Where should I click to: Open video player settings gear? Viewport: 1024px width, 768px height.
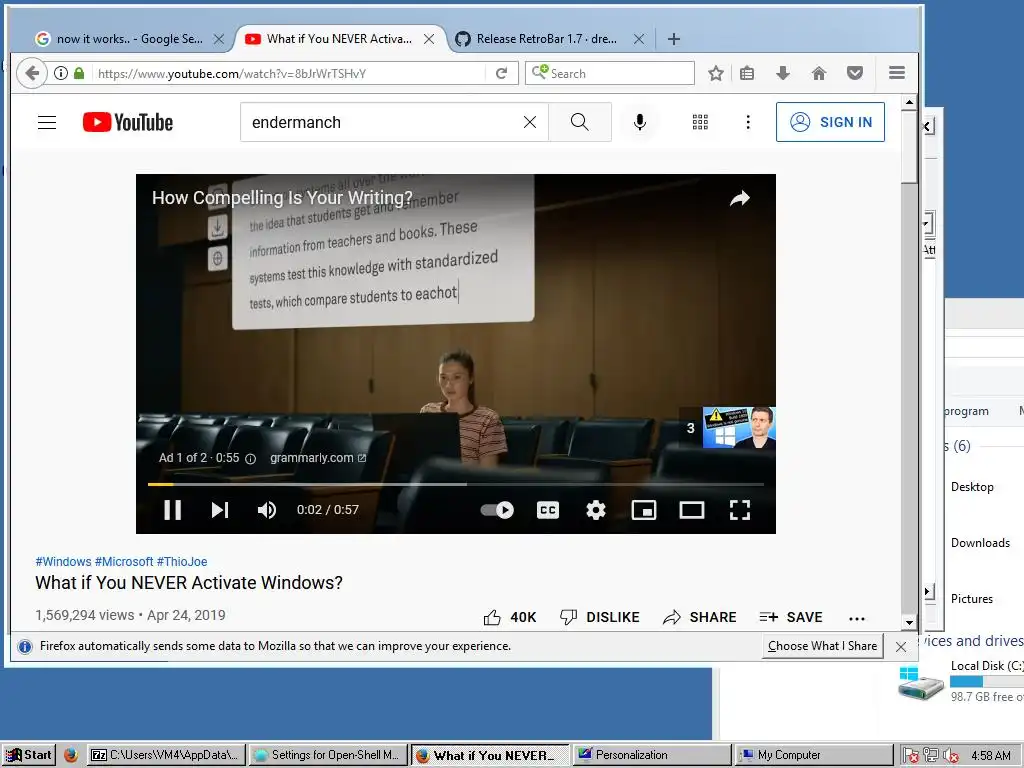click(596, 509)
